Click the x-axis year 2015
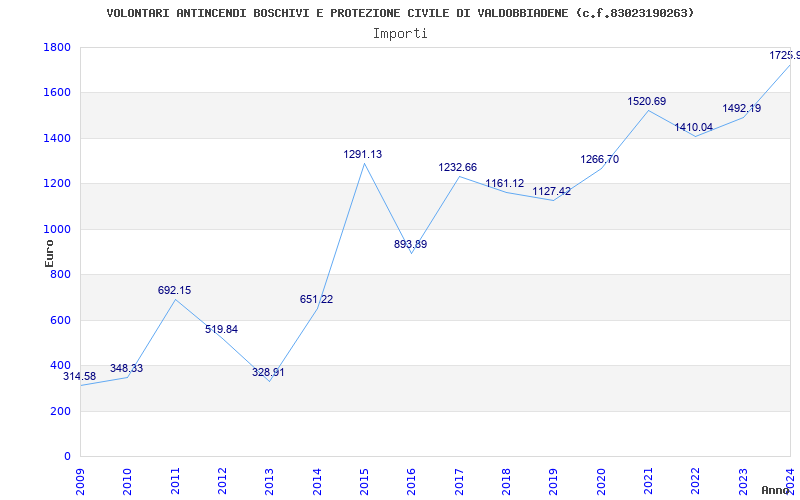 click(364, 481)
